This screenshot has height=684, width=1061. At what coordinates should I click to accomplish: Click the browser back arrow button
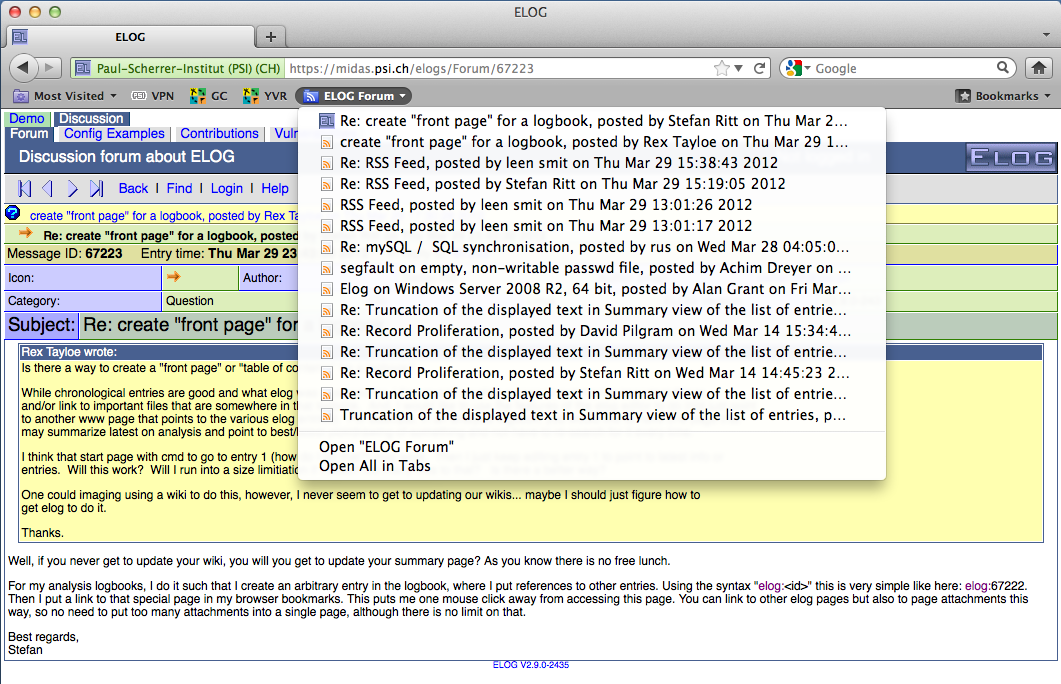pyautogui.click(x=24, y=68)
